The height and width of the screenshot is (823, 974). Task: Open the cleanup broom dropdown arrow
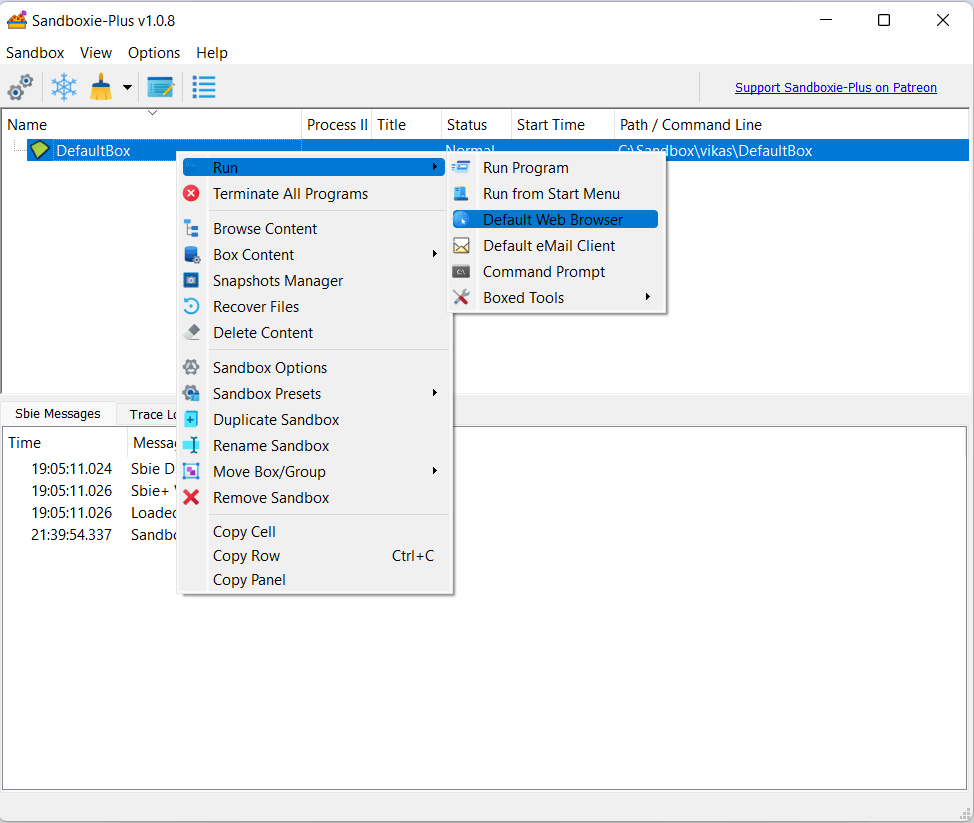point(127,88)
